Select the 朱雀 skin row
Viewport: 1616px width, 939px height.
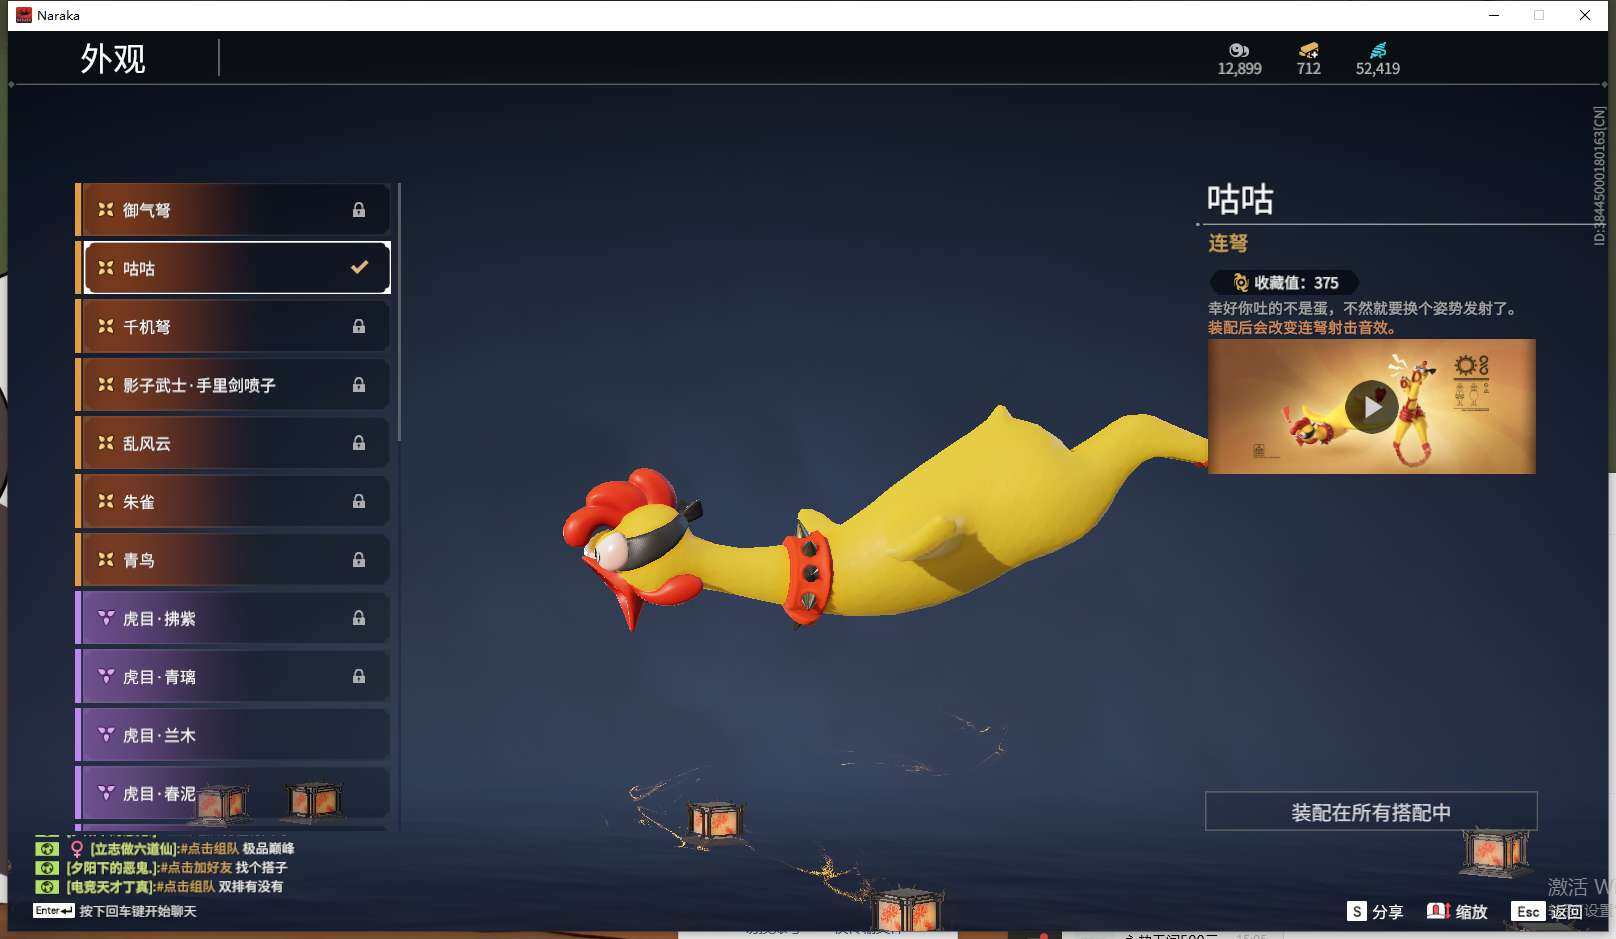(233, 501)
